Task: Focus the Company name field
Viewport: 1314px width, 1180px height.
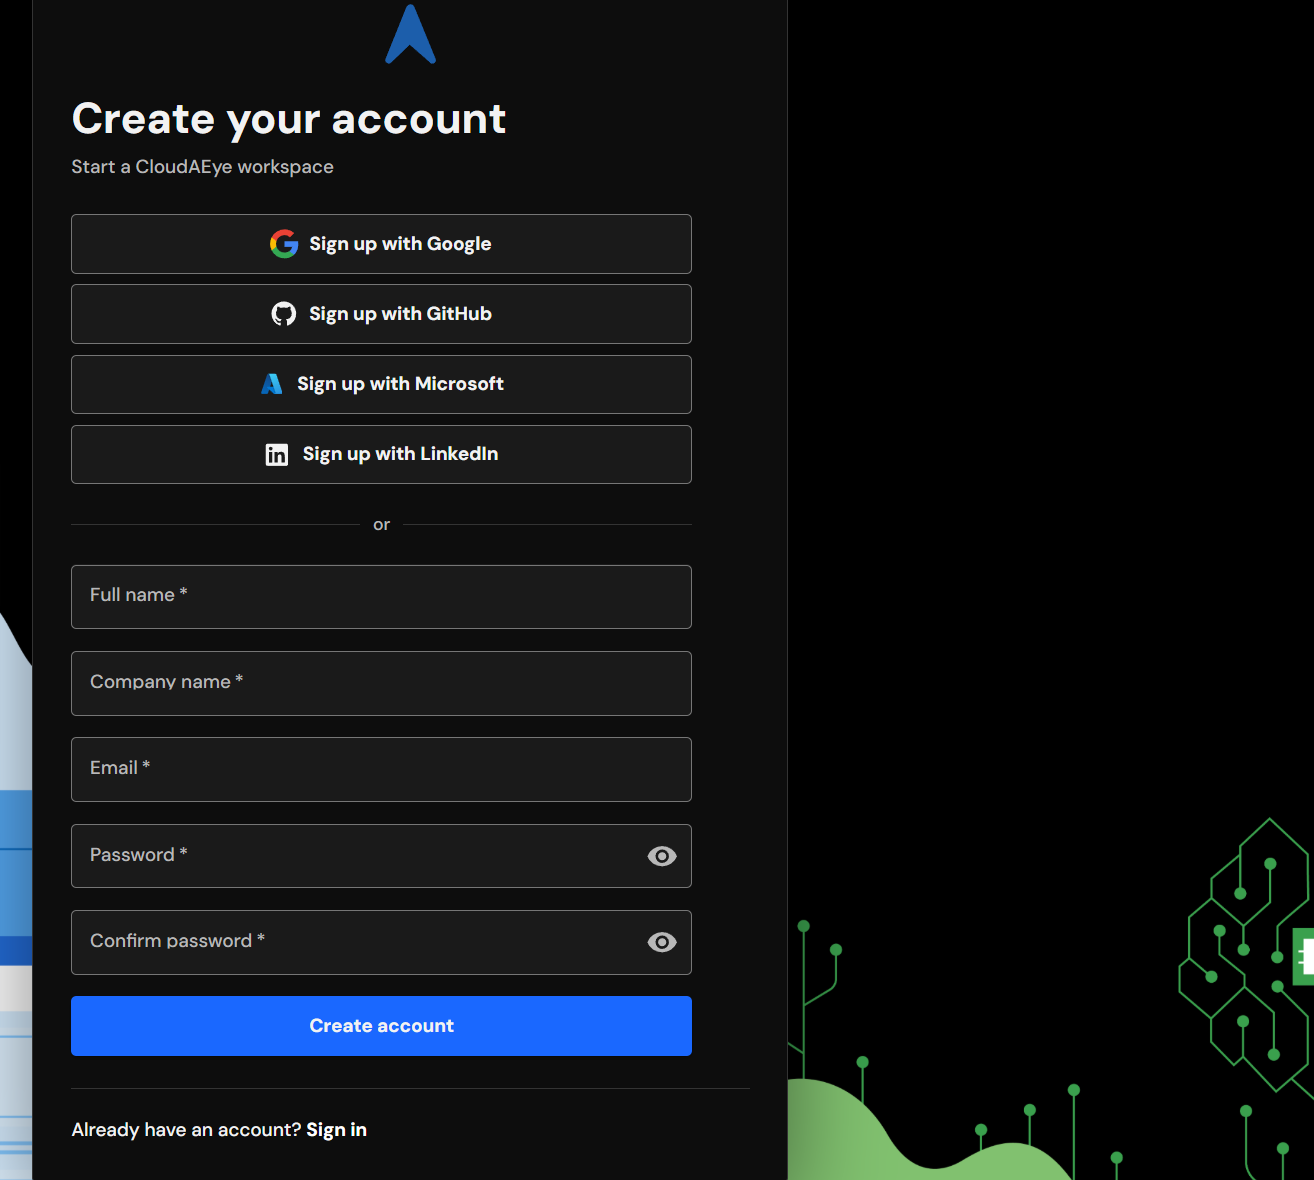Action: (x=381, y=683)
